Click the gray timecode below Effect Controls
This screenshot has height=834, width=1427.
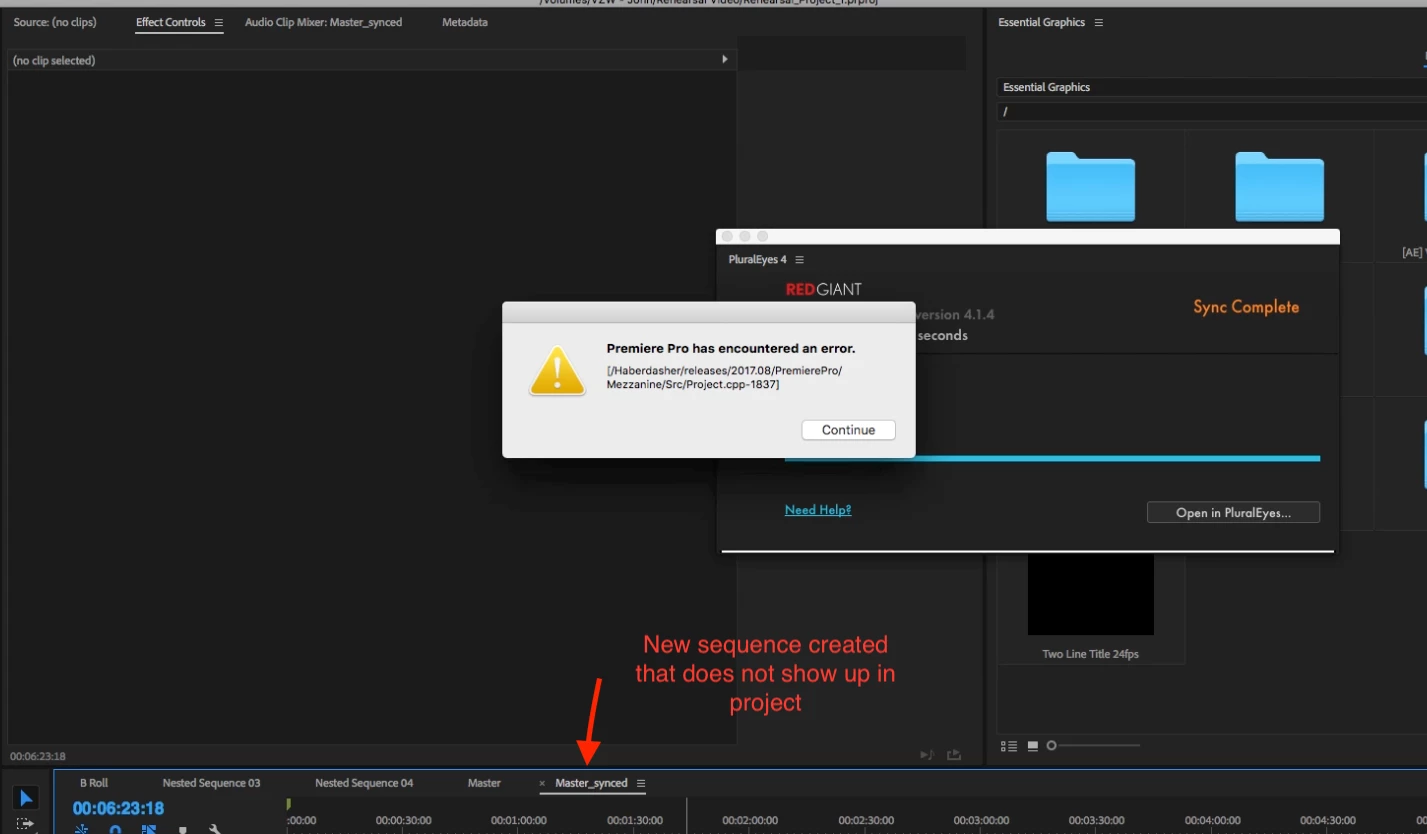tap(37, 756)
